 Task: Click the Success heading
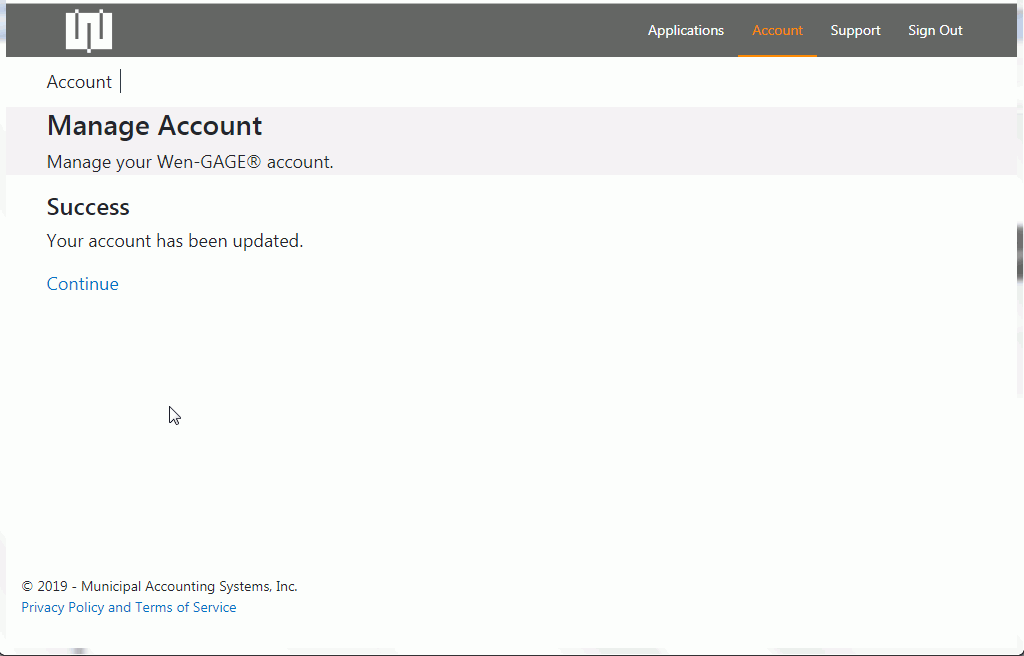tap(88, 207)
